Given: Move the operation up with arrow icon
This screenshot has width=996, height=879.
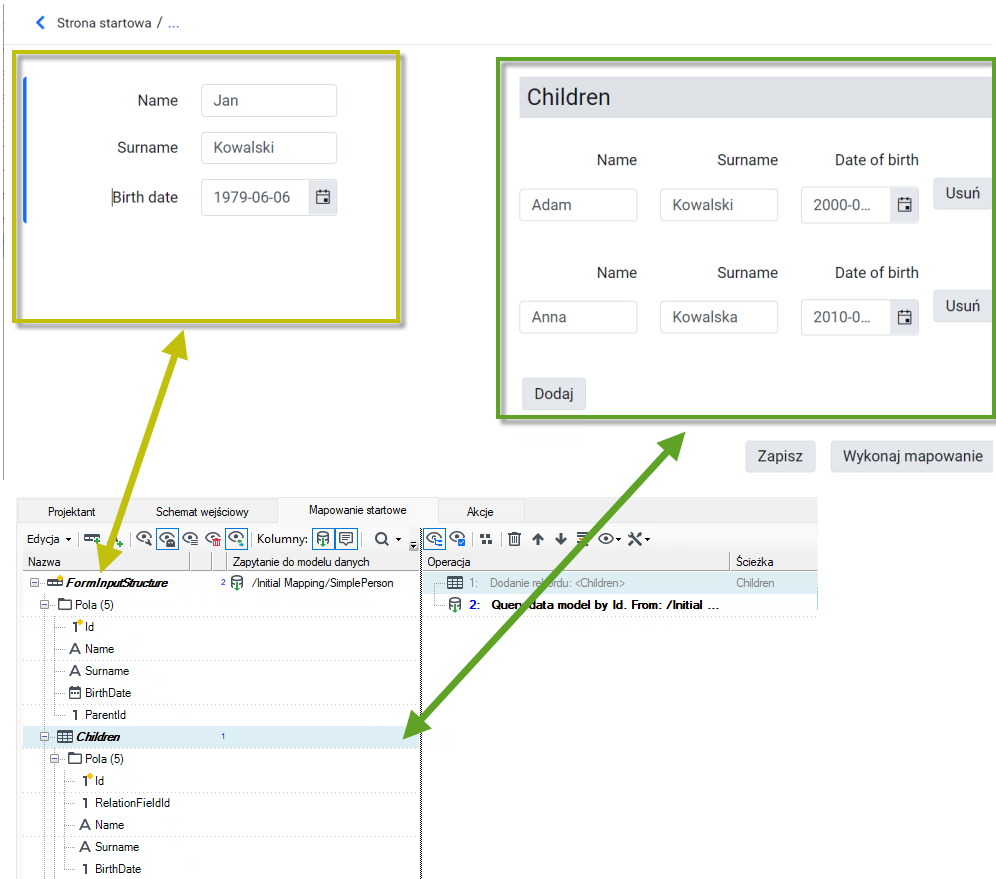Looking at the screenshot, I should click(538, 539).
